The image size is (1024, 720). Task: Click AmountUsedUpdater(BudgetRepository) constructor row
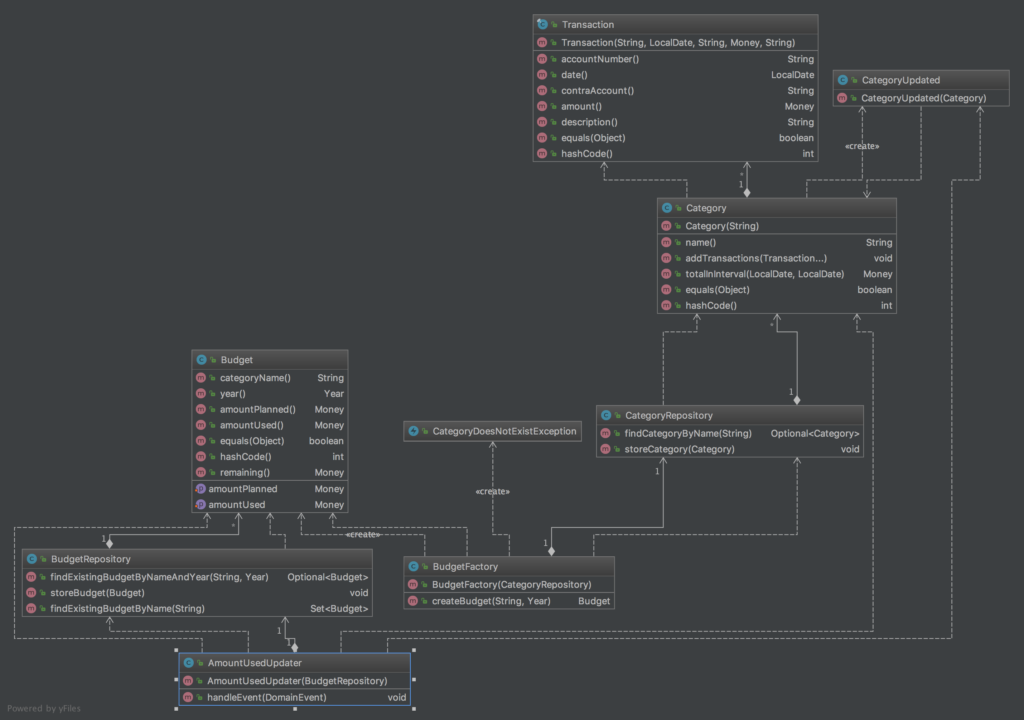point(295,681)
